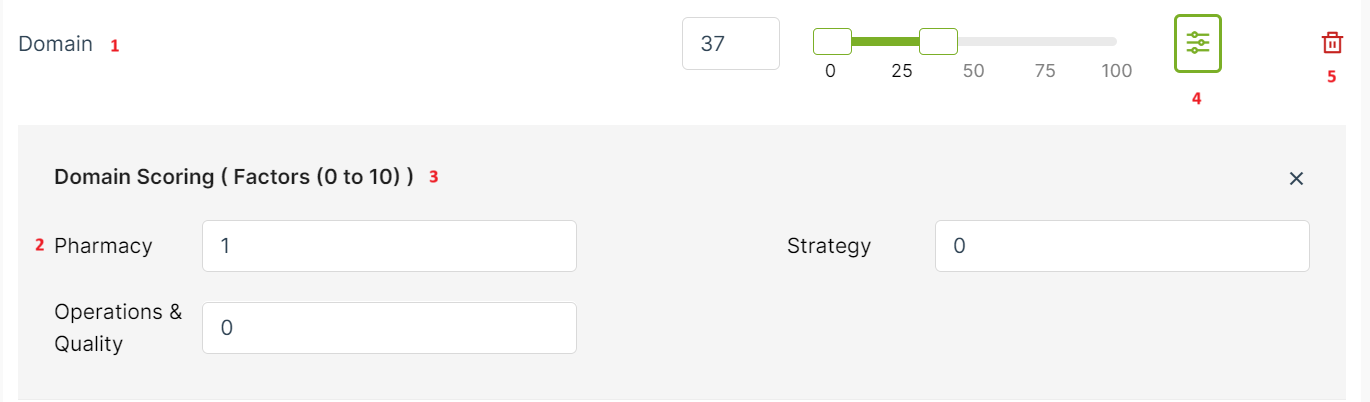Click the Domain label
Viewport: 1370px width, 402px height.
tap(56, 44)
